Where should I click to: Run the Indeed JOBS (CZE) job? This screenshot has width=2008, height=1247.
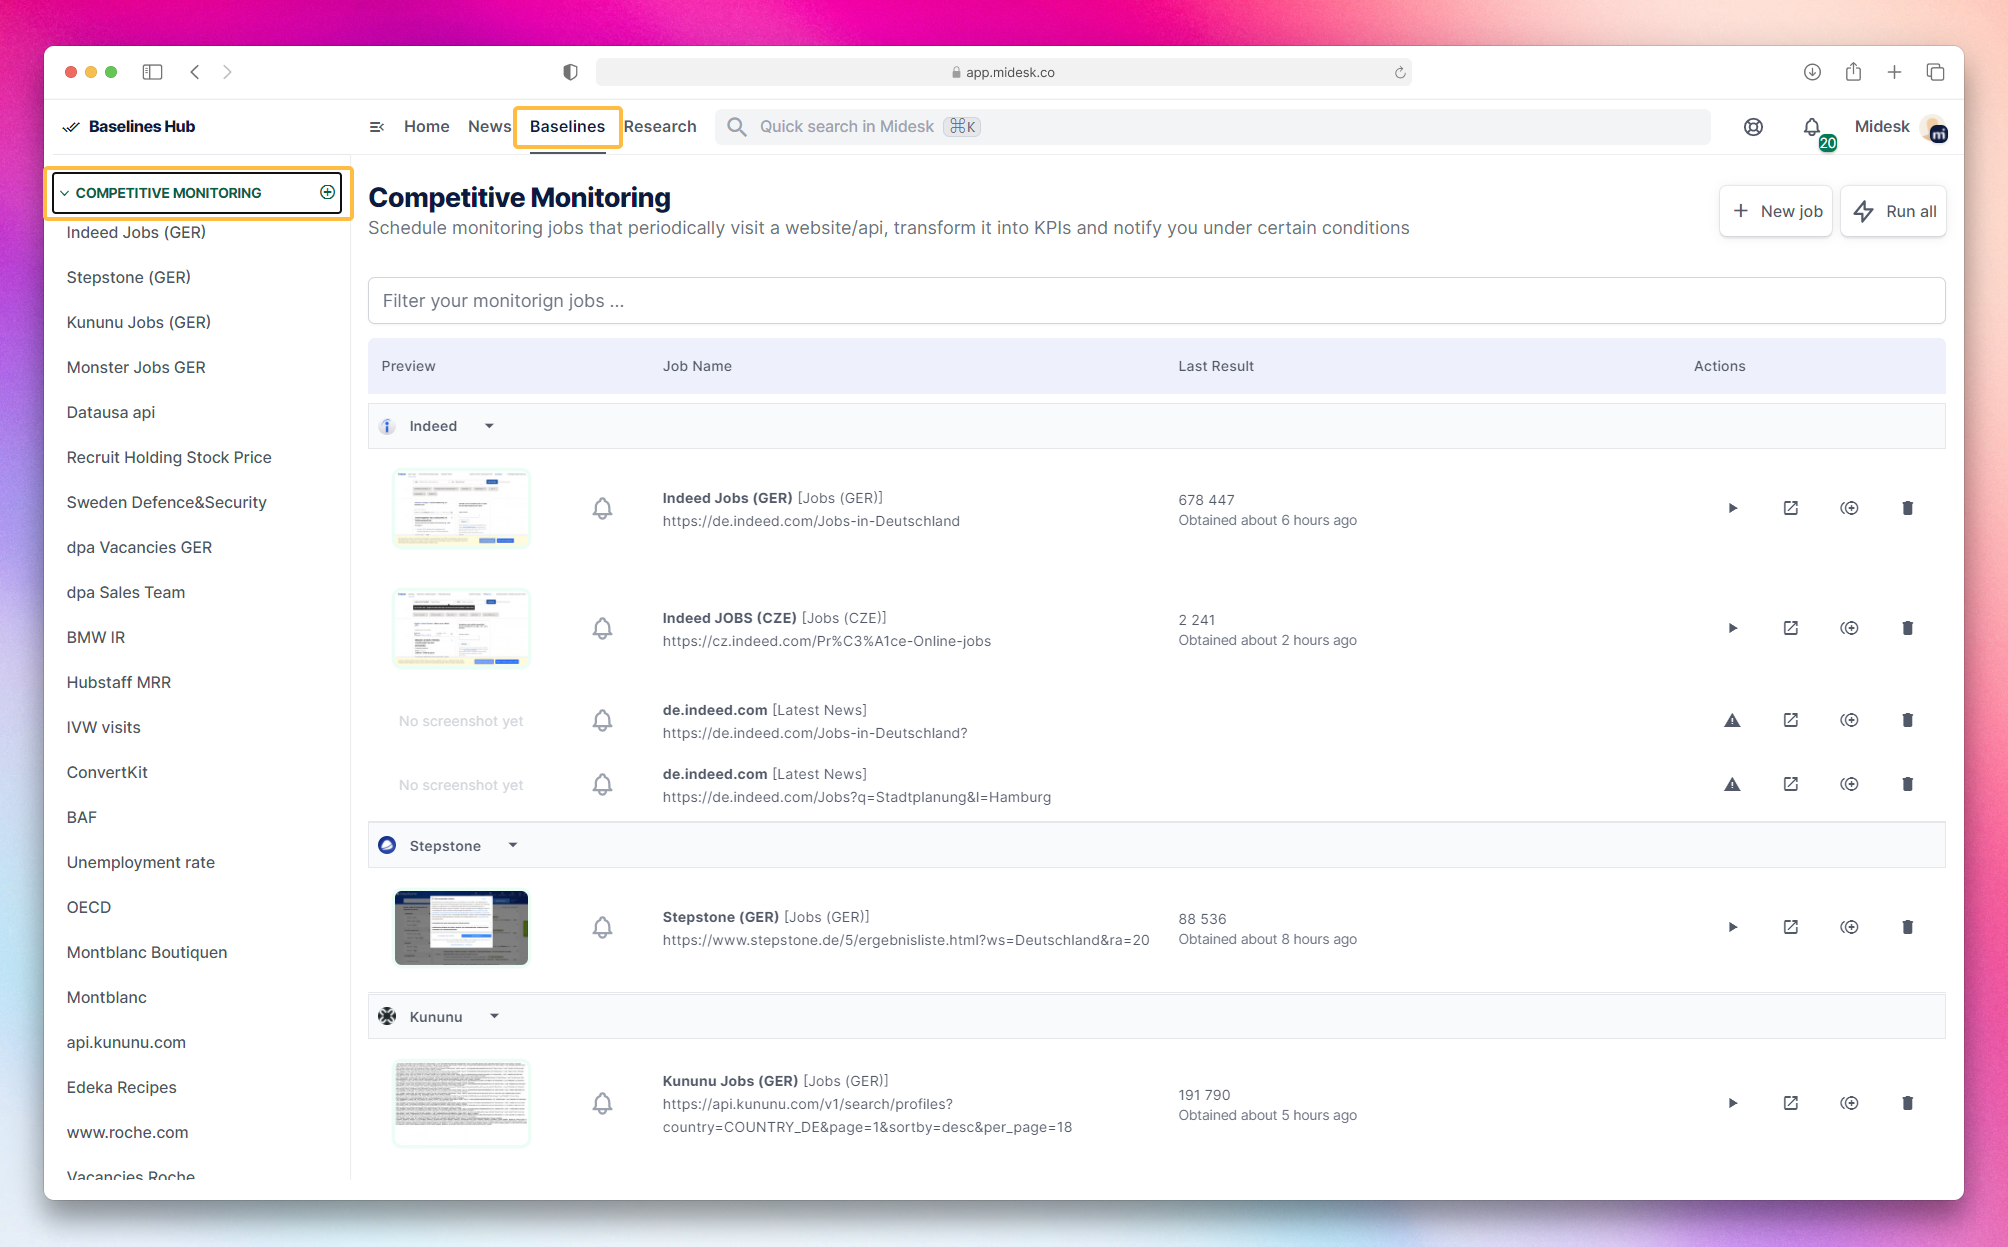click(1733, 628)
